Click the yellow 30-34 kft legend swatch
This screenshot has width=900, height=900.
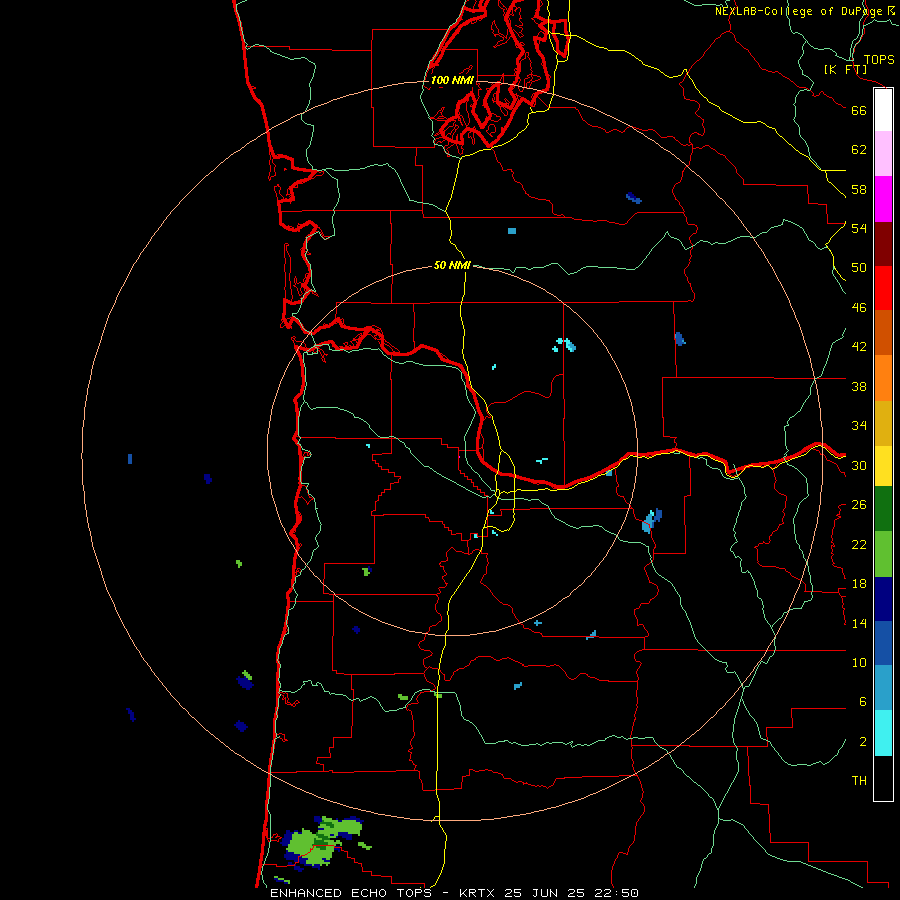[x=883, y=466]
